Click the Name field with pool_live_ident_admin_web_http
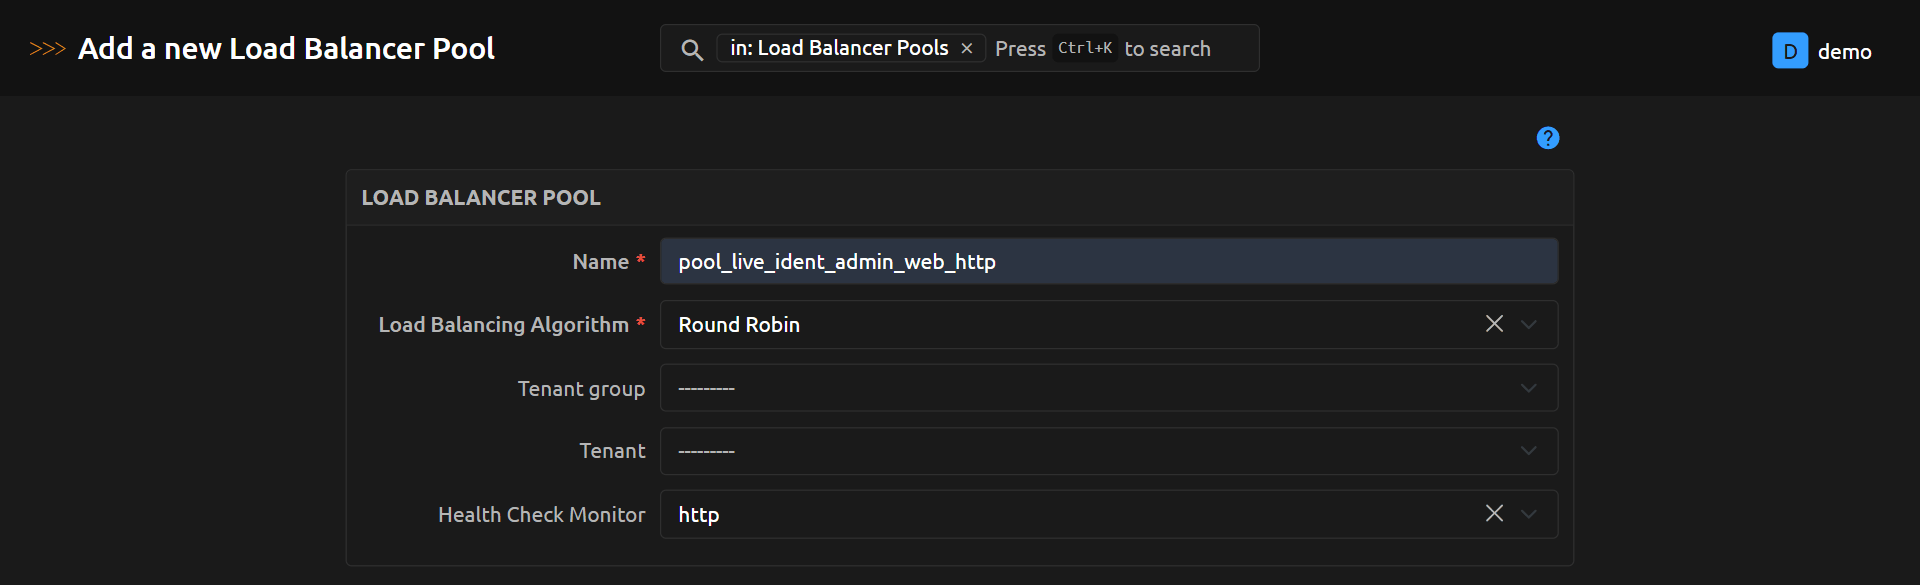 (x=1108, y=262)
